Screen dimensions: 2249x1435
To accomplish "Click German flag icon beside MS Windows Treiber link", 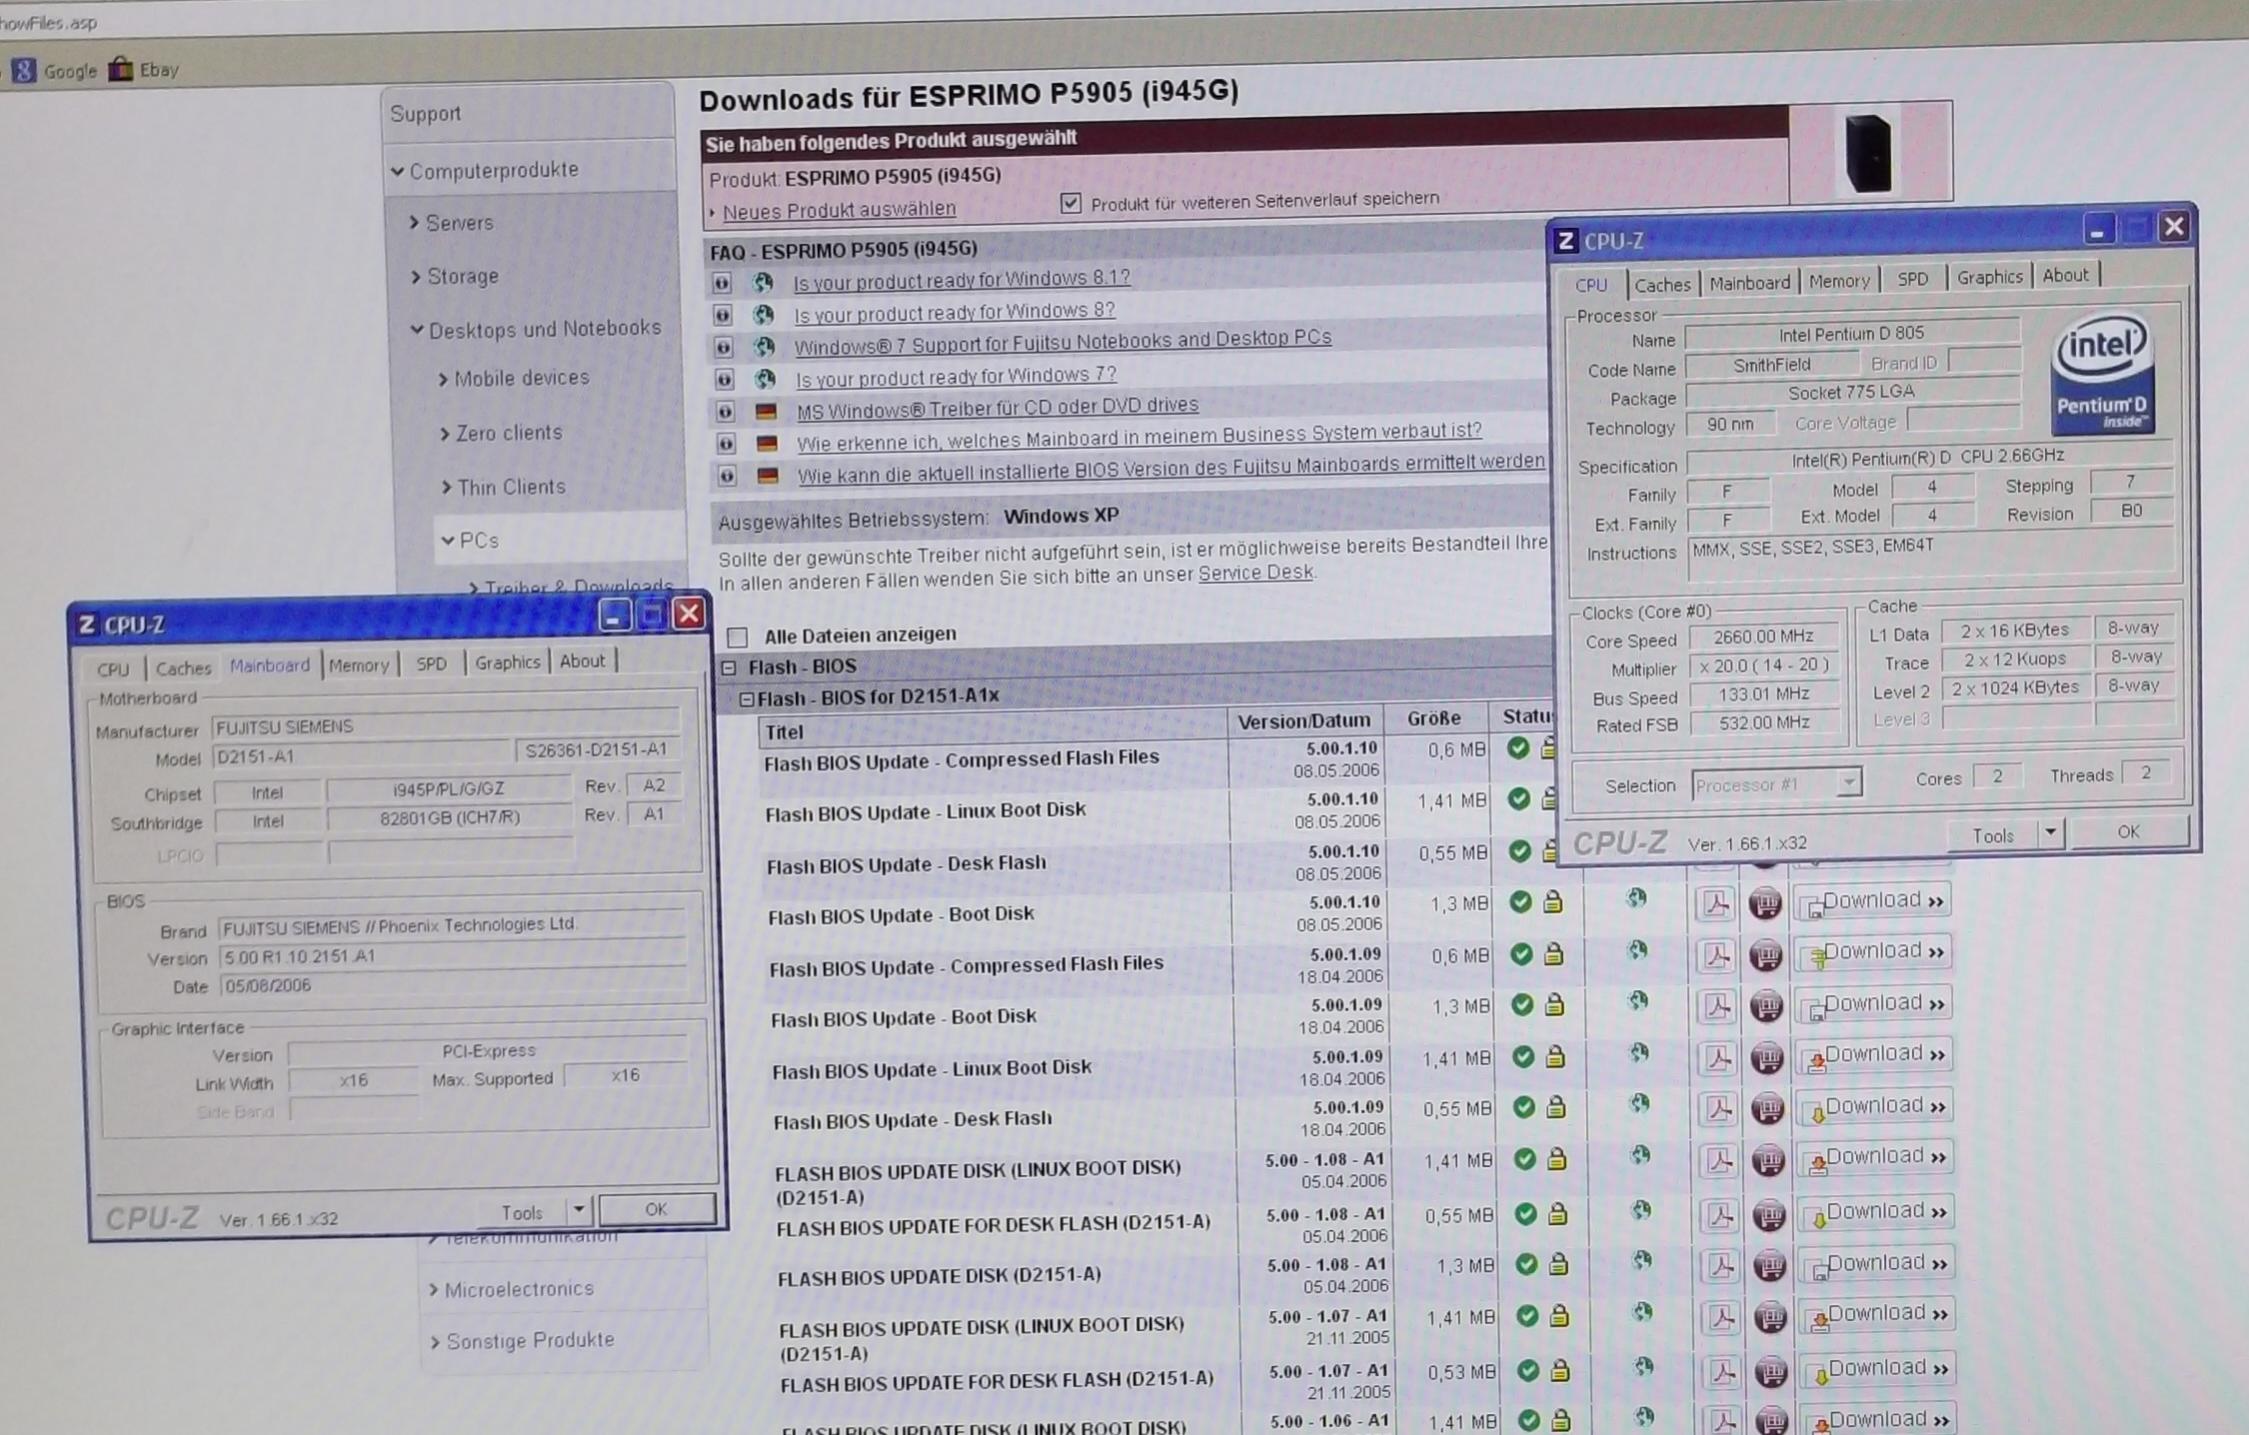I will pyautogui.click(x=766, y=411).
